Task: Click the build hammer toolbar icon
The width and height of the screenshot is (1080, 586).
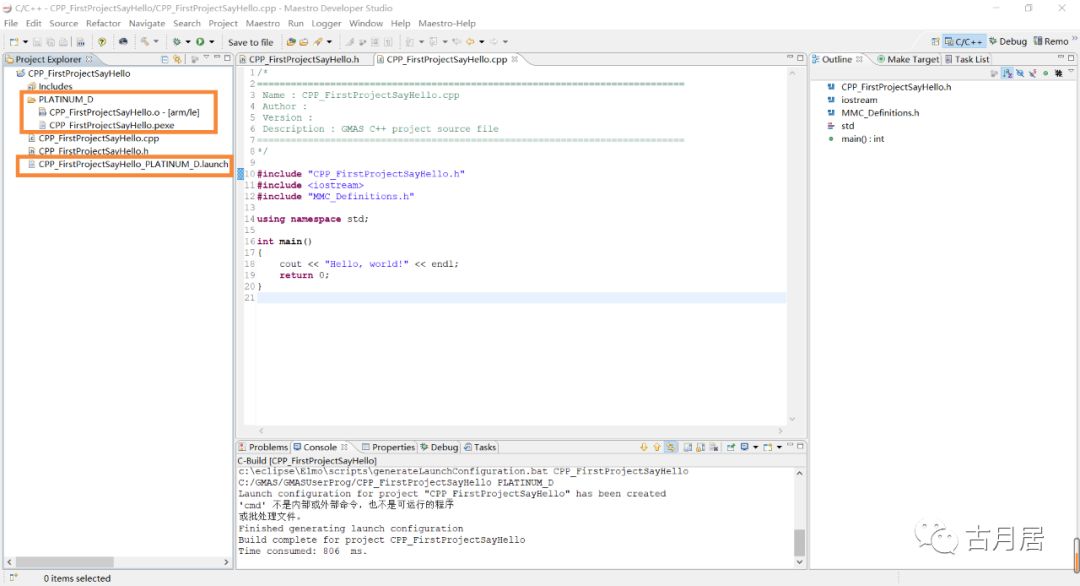Action: [145, 42]
